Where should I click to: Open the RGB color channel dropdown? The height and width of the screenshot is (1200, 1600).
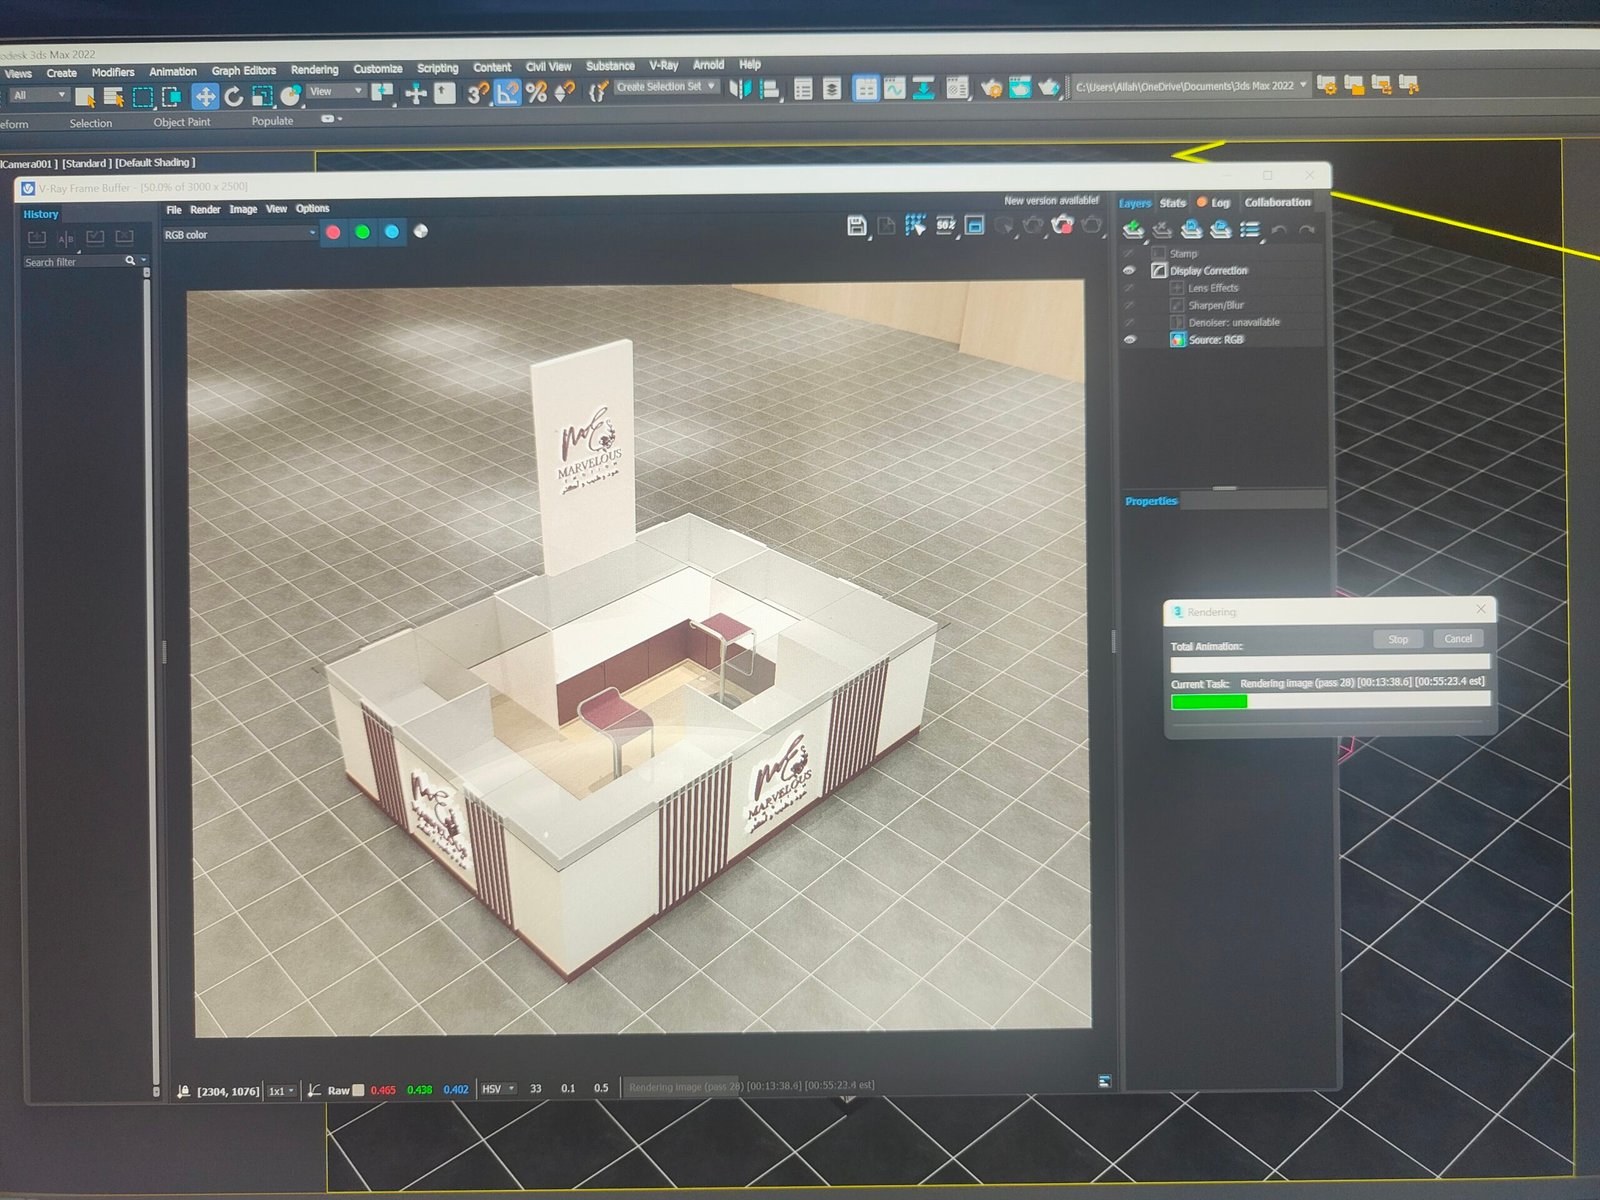[240, 234]
